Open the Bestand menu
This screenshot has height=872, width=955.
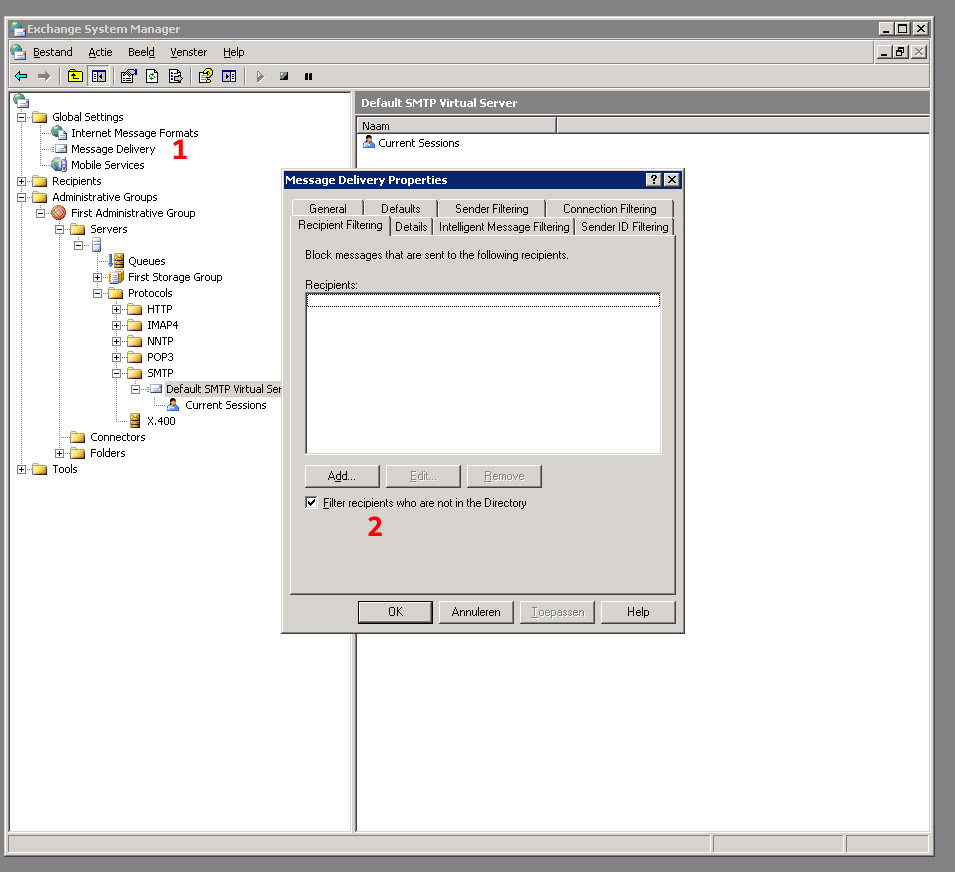(x=52, y=52)
